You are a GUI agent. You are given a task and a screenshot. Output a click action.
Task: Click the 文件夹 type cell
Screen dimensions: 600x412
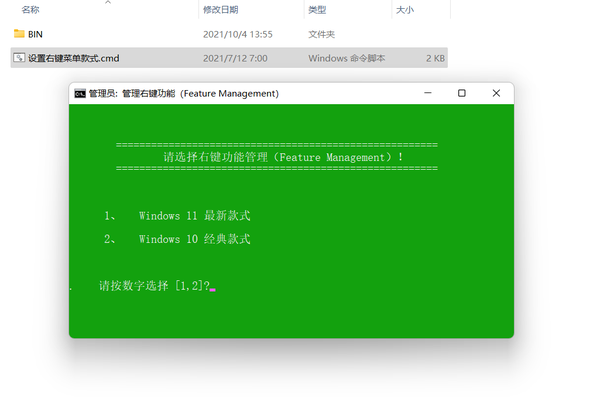point(321,34)
